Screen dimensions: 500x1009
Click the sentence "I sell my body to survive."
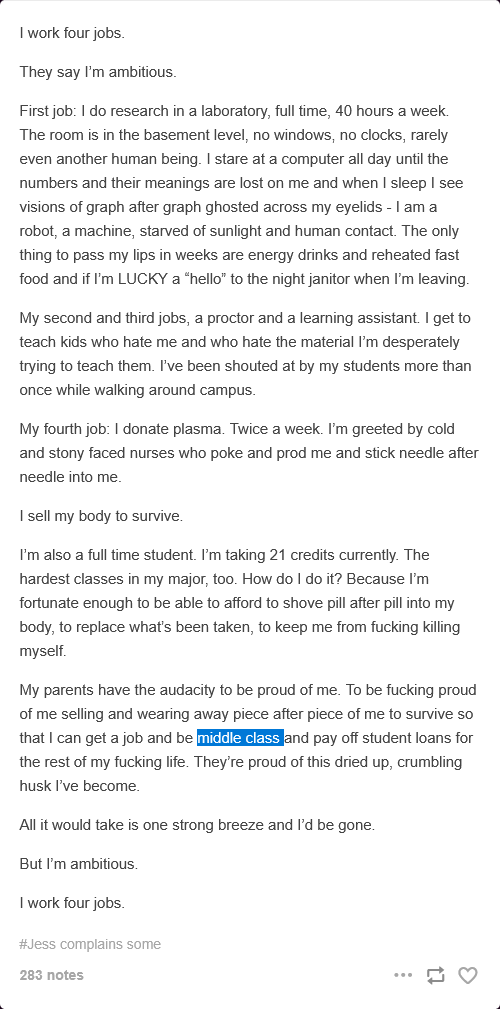pyautogui.click(x=101, y=516)
